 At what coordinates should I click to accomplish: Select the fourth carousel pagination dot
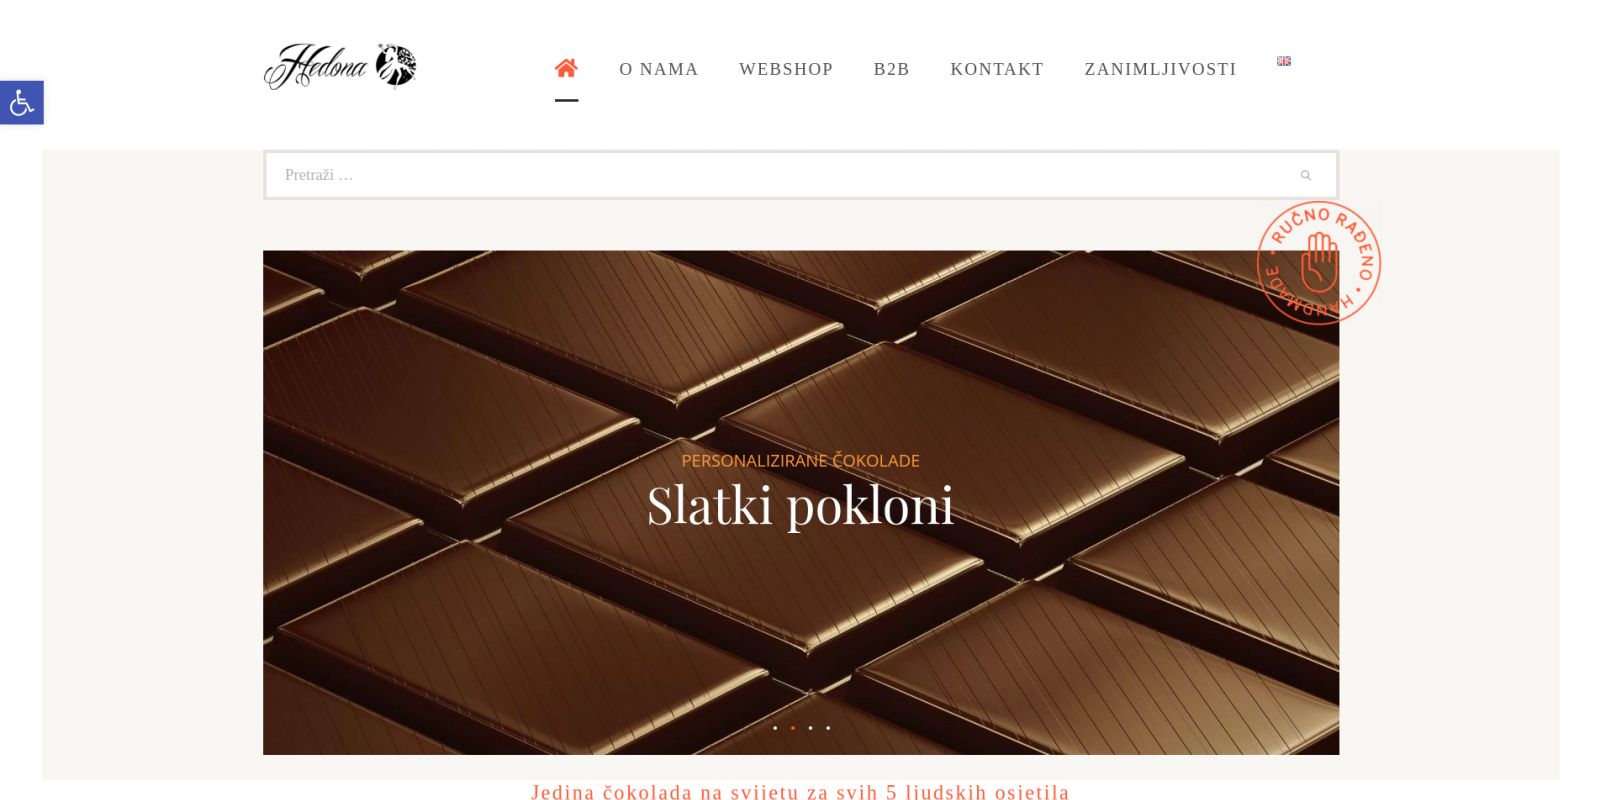(x=828, y=728)
